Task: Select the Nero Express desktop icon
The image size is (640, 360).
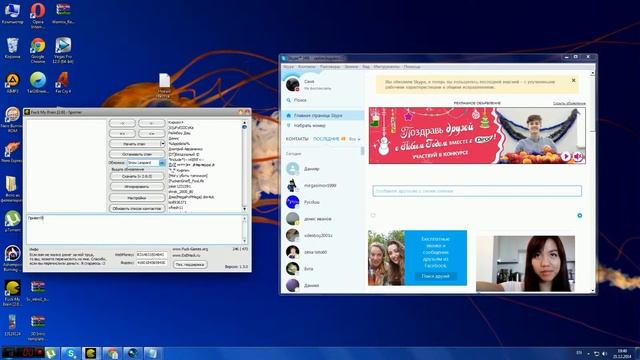Action: [12, 152]
